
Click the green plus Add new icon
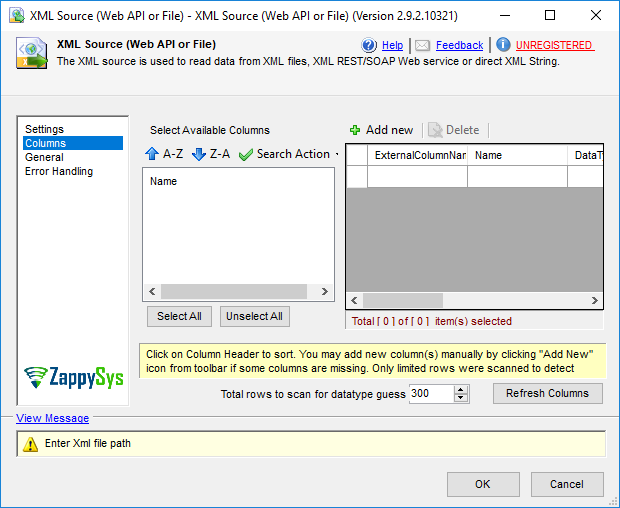(x=355, y=130)
